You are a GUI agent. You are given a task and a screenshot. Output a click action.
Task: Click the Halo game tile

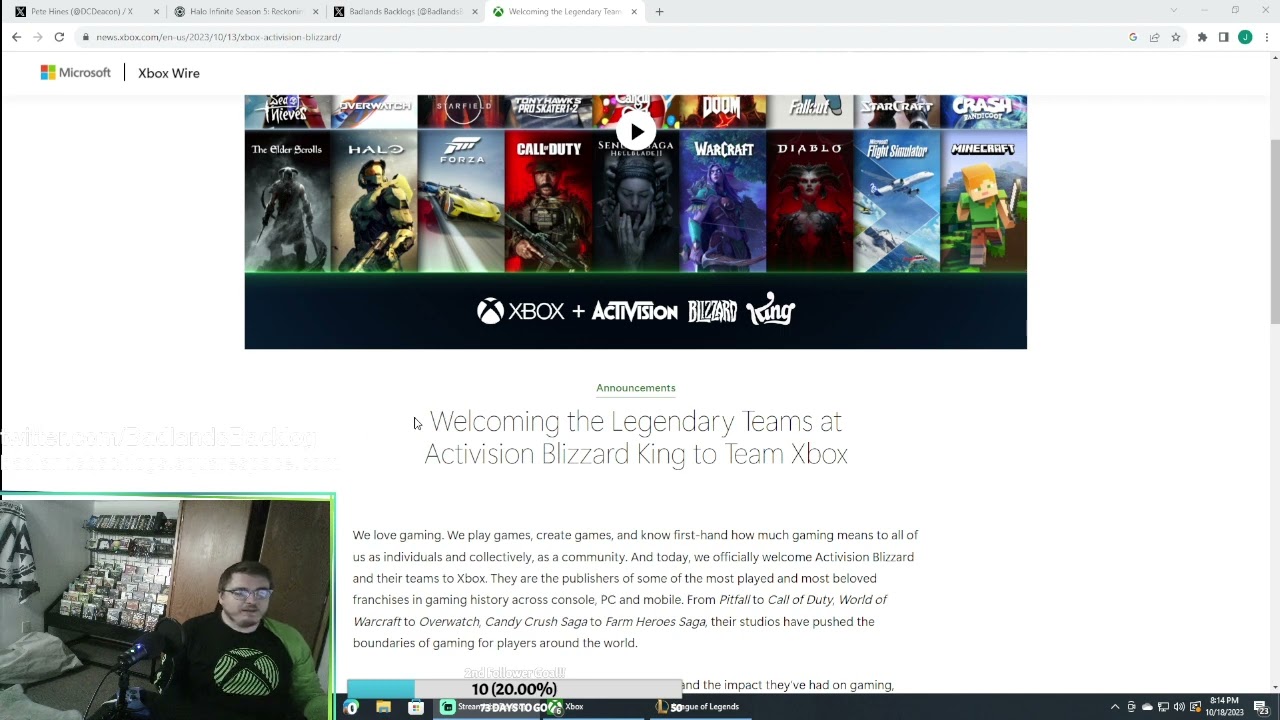[374, 201]
